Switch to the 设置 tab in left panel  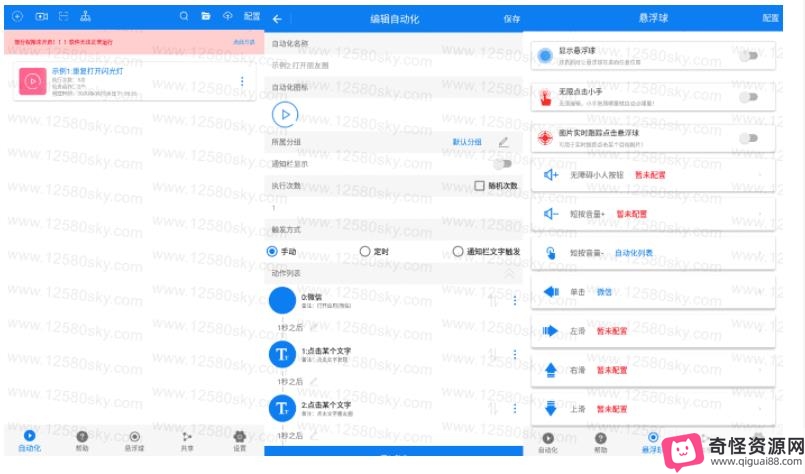pyautogui.click(x=239, y=441)
